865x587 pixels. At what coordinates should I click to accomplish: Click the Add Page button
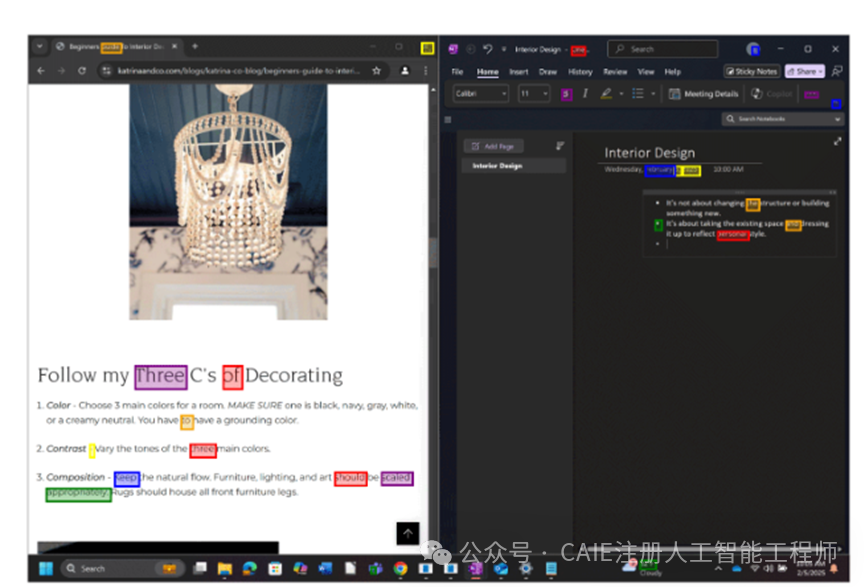click(x=493, y=146)
